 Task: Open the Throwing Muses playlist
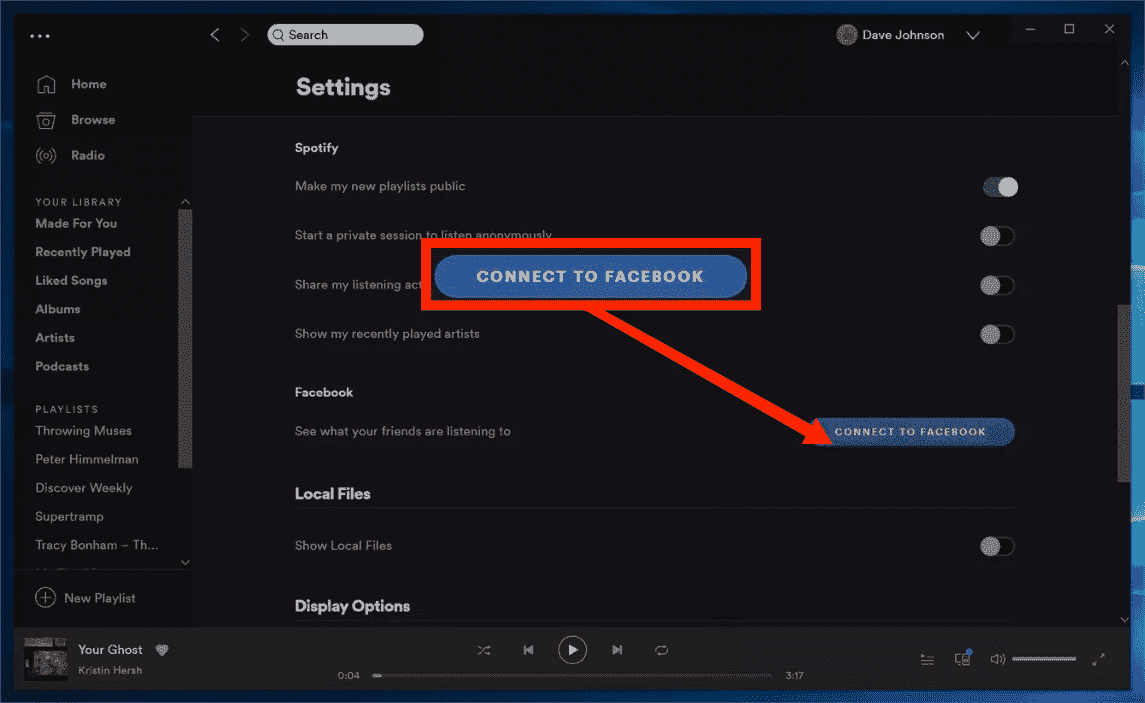click(83, 431)
